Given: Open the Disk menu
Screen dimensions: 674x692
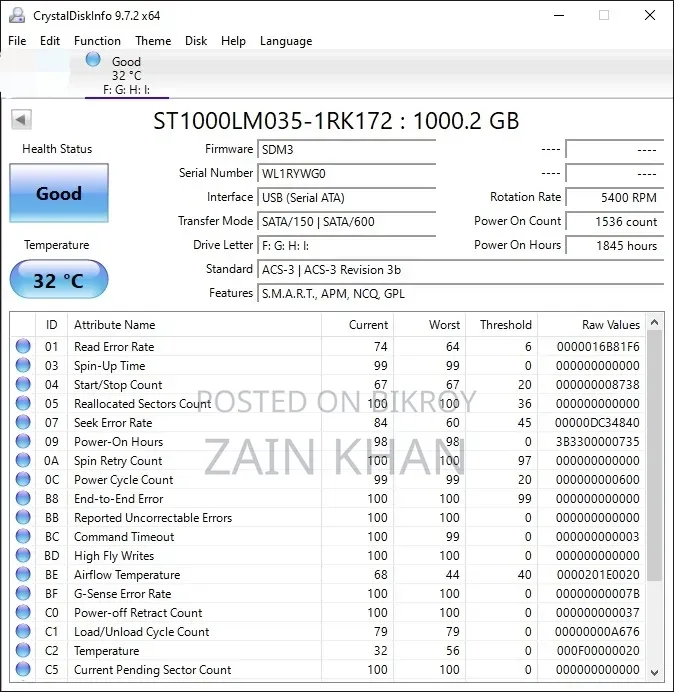Looking at the screenshot, I should 196,41.
